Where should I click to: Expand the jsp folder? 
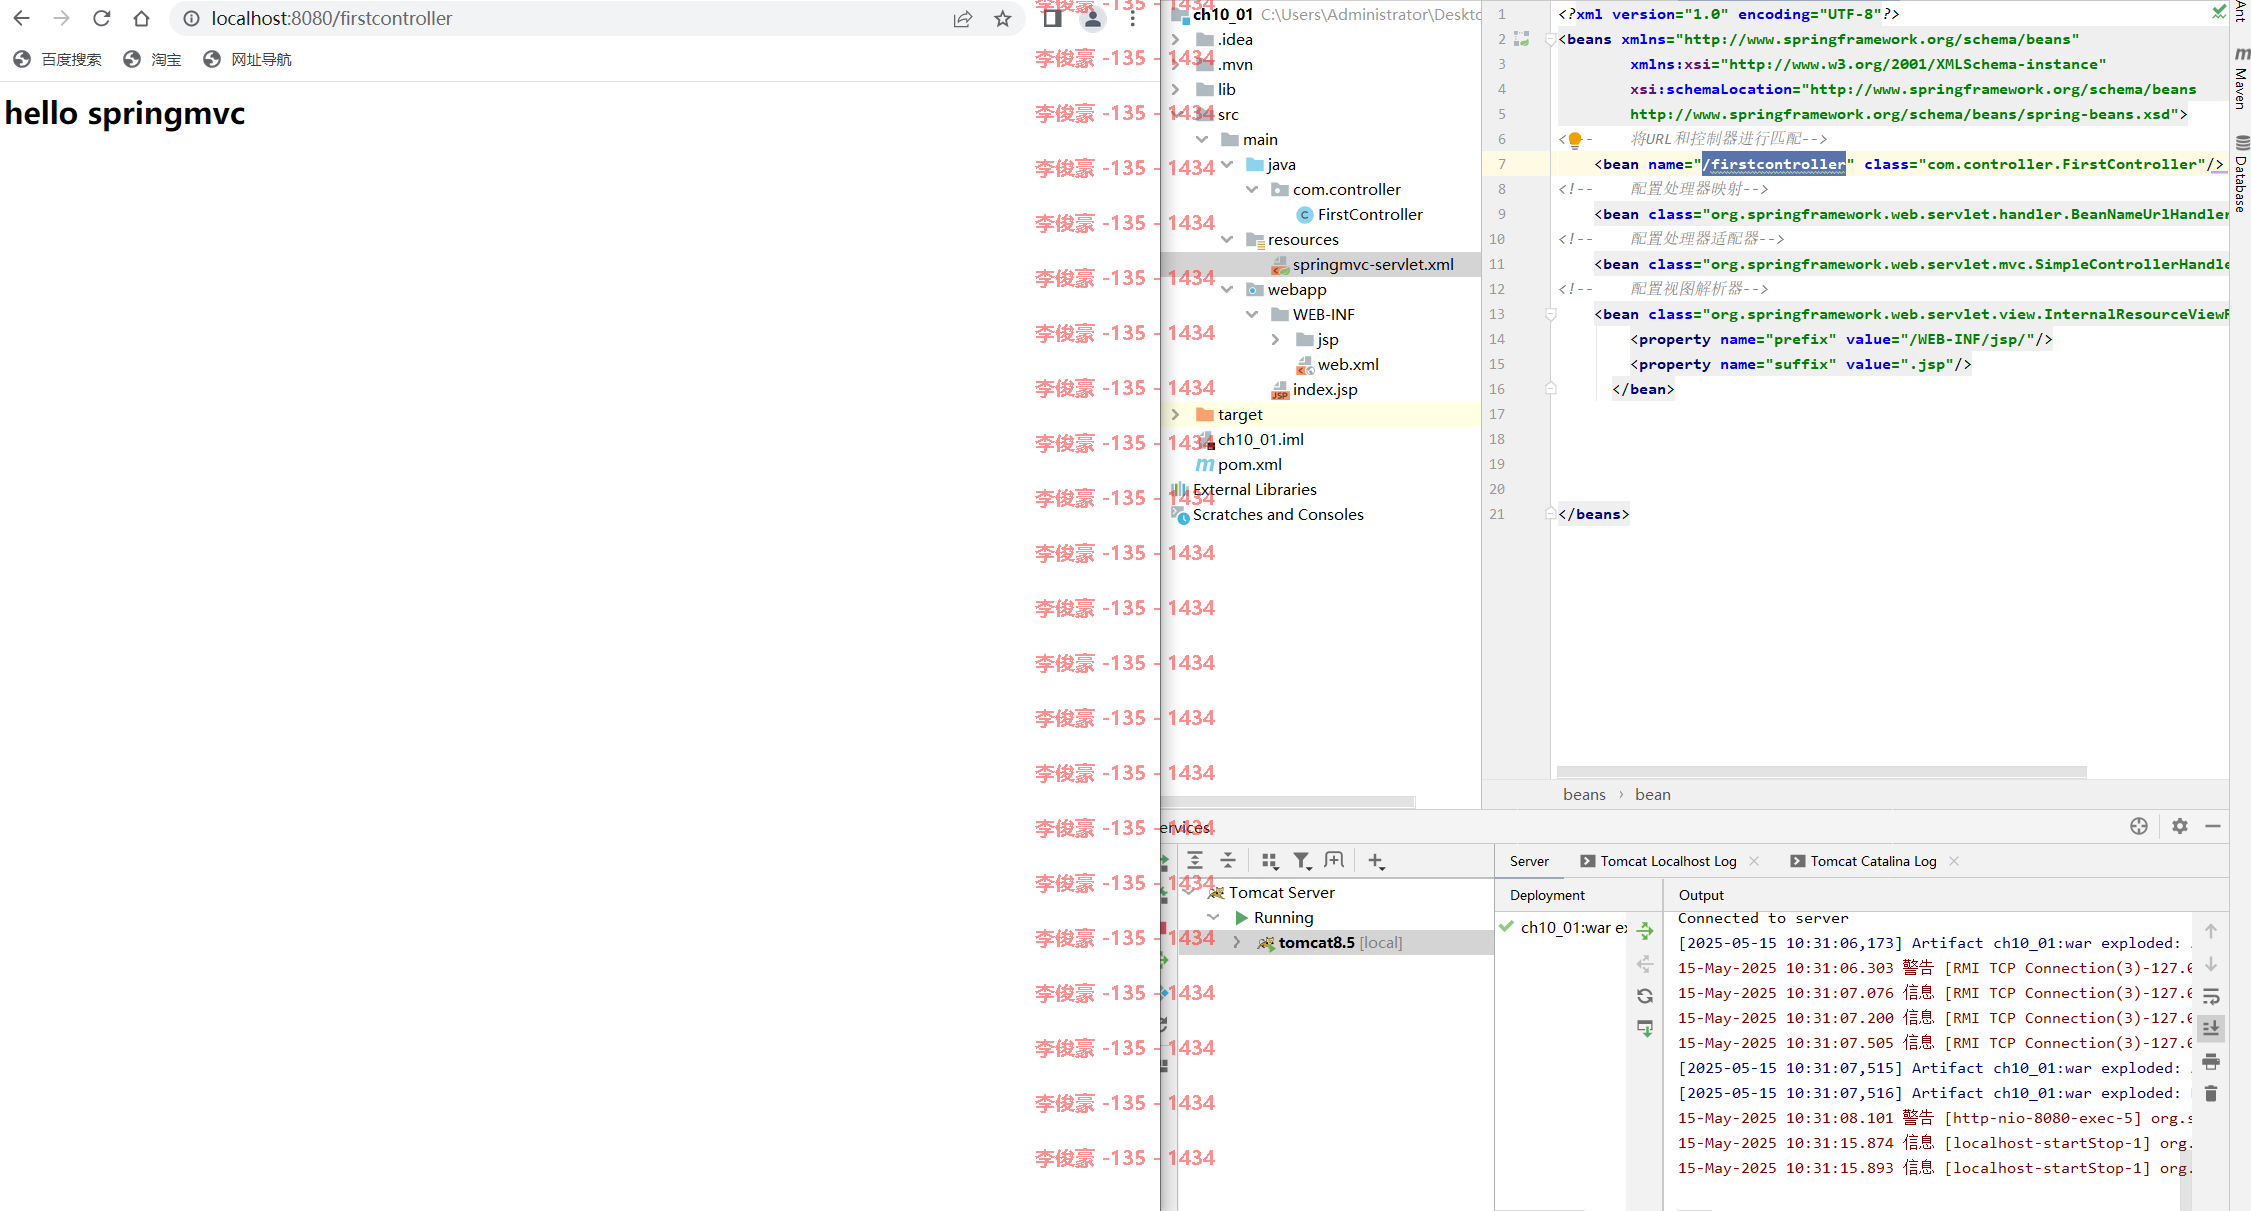[x=1276, y=339]
